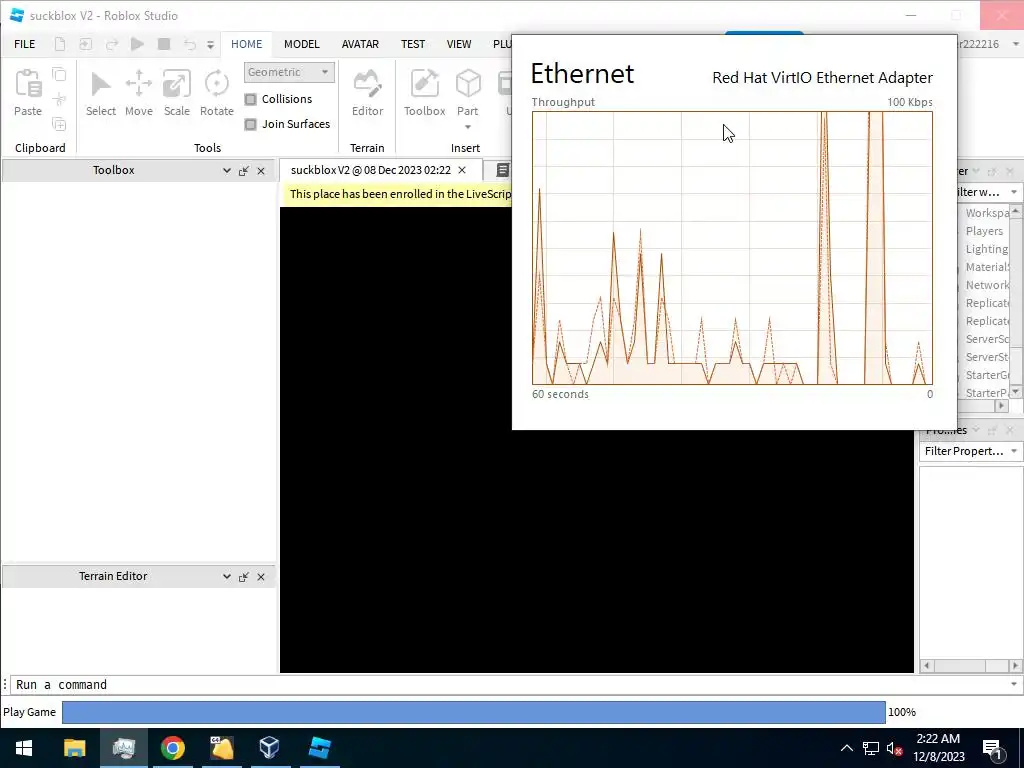
Task: Show hidden system tray icons
Action: point(846,748)
